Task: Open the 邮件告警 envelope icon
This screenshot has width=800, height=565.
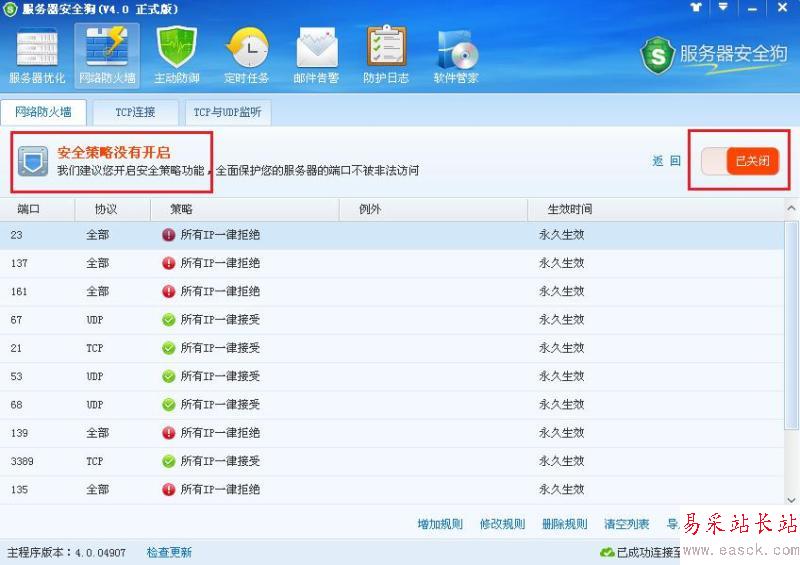Action: [316, 56]
